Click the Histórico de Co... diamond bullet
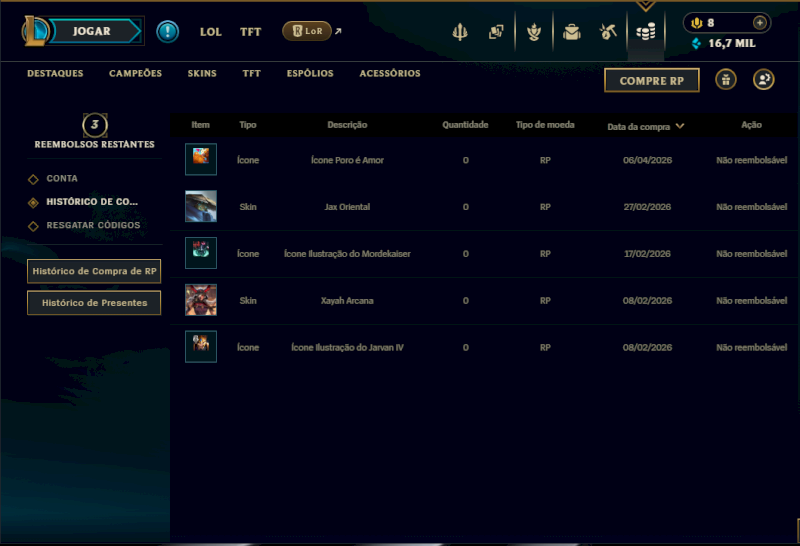The height and width of the screenshot is (546, 800). click(x=33, y=203)
